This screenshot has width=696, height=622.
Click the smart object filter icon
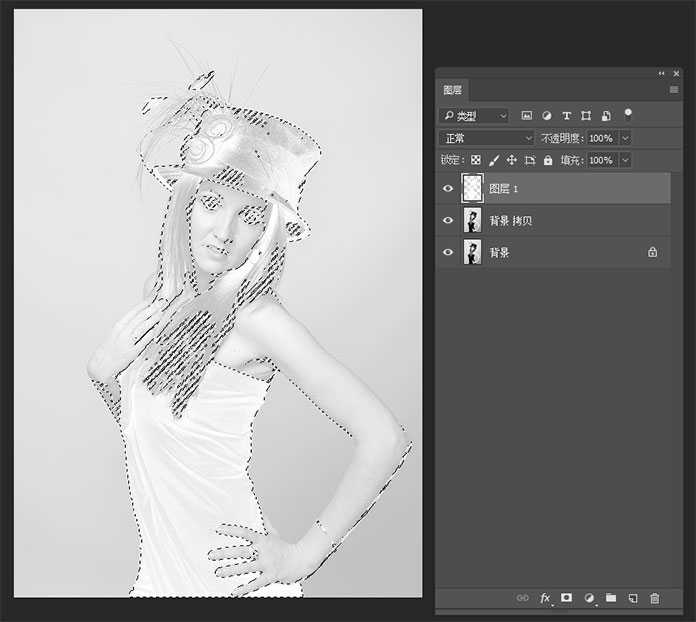click(605, 116)
